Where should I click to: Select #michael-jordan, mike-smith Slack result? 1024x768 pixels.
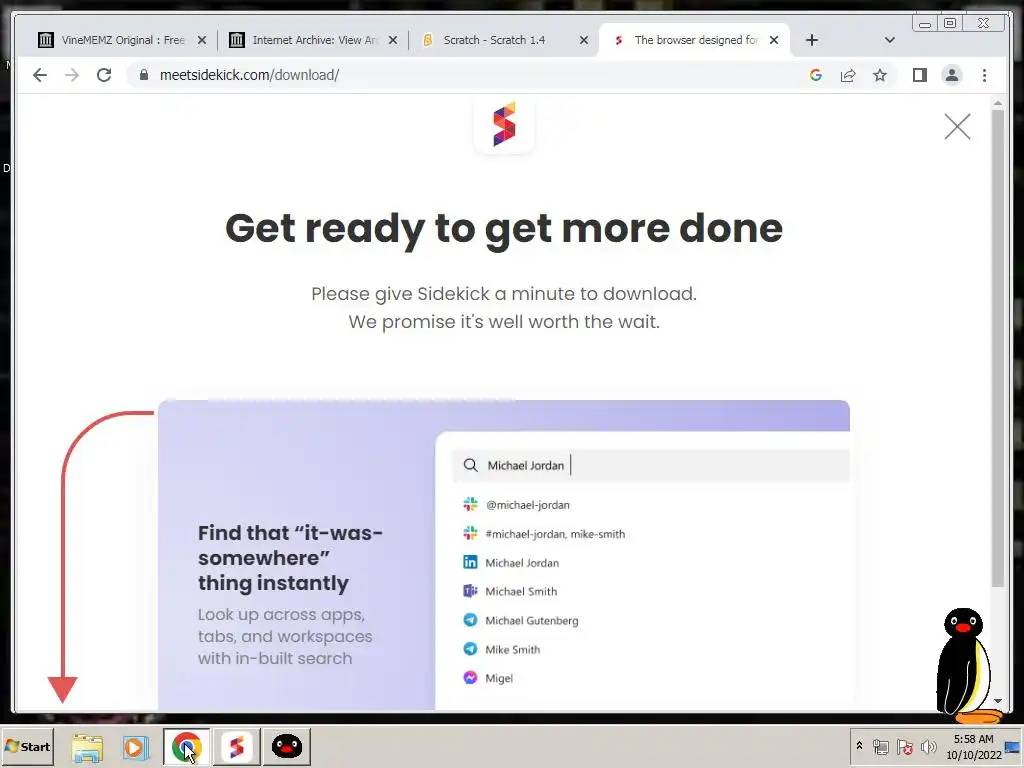(545, 534)
